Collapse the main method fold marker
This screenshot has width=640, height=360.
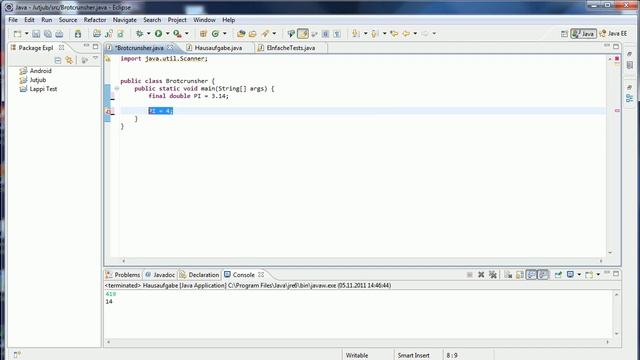[117, 88]
